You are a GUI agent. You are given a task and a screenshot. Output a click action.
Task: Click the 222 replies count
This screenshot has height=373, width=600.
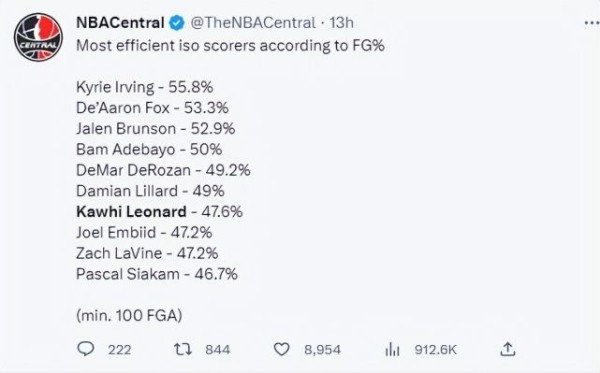119,350
